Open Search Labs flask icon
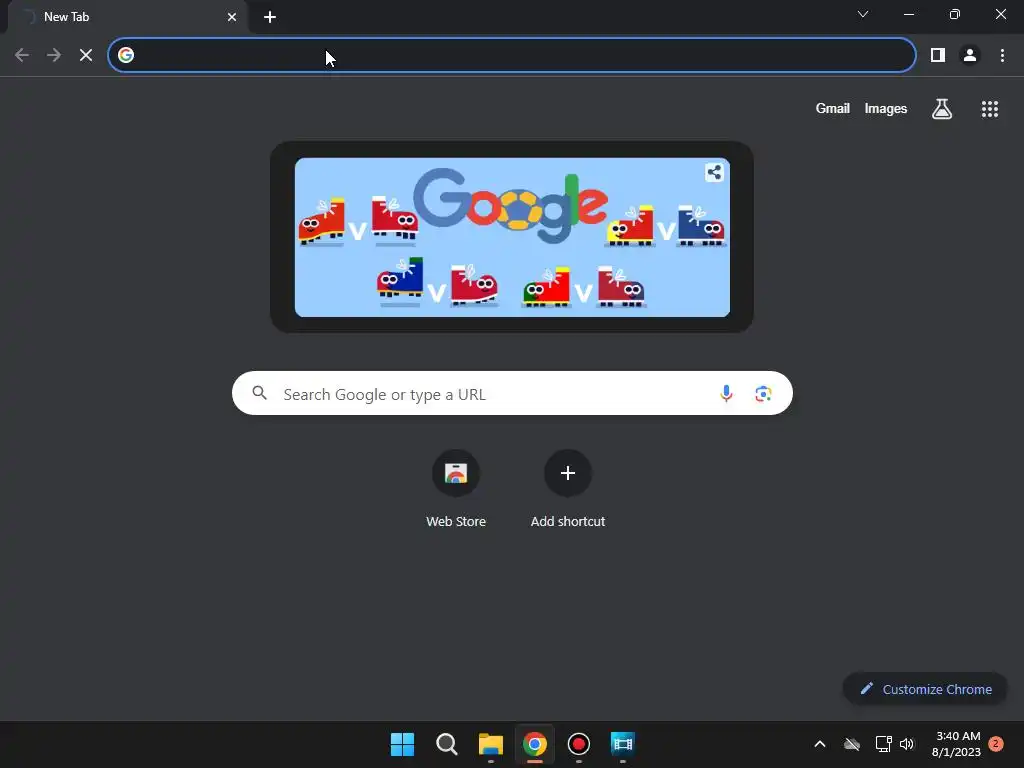This screenshot has width=1024, height=768. tap(942, 109)
